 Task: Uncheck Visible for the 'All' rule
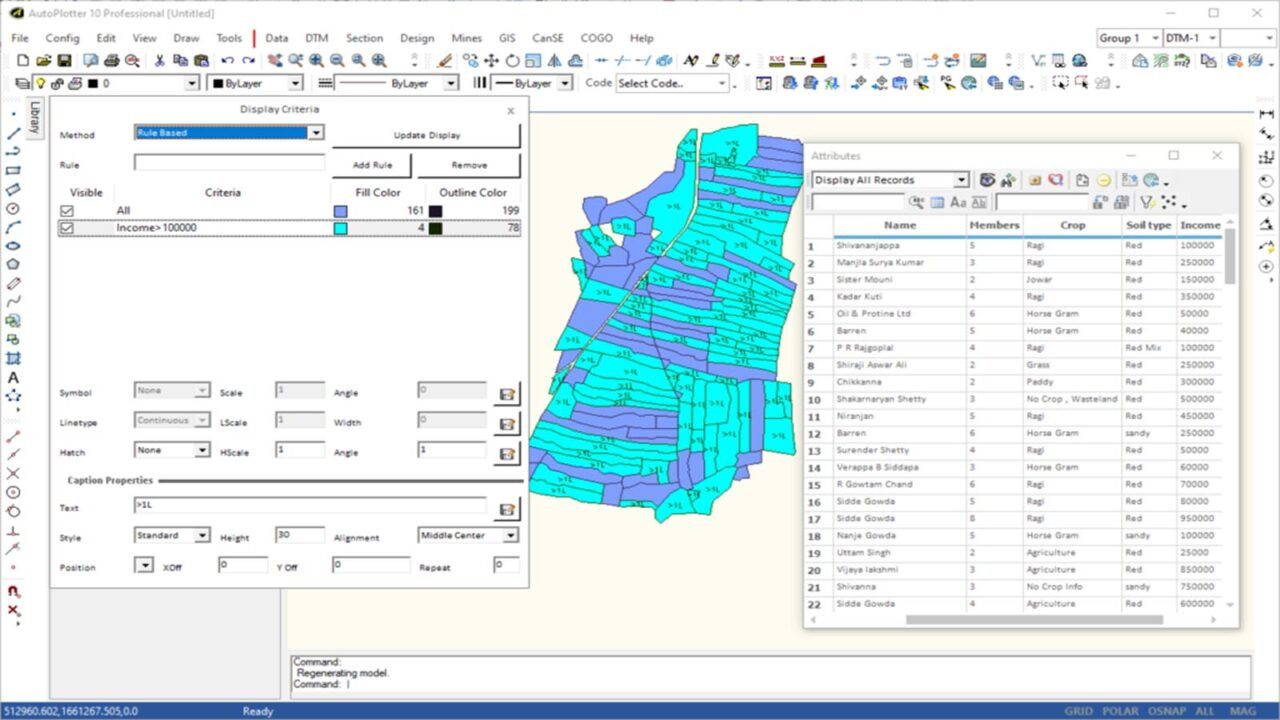click(x=67, y=211)
